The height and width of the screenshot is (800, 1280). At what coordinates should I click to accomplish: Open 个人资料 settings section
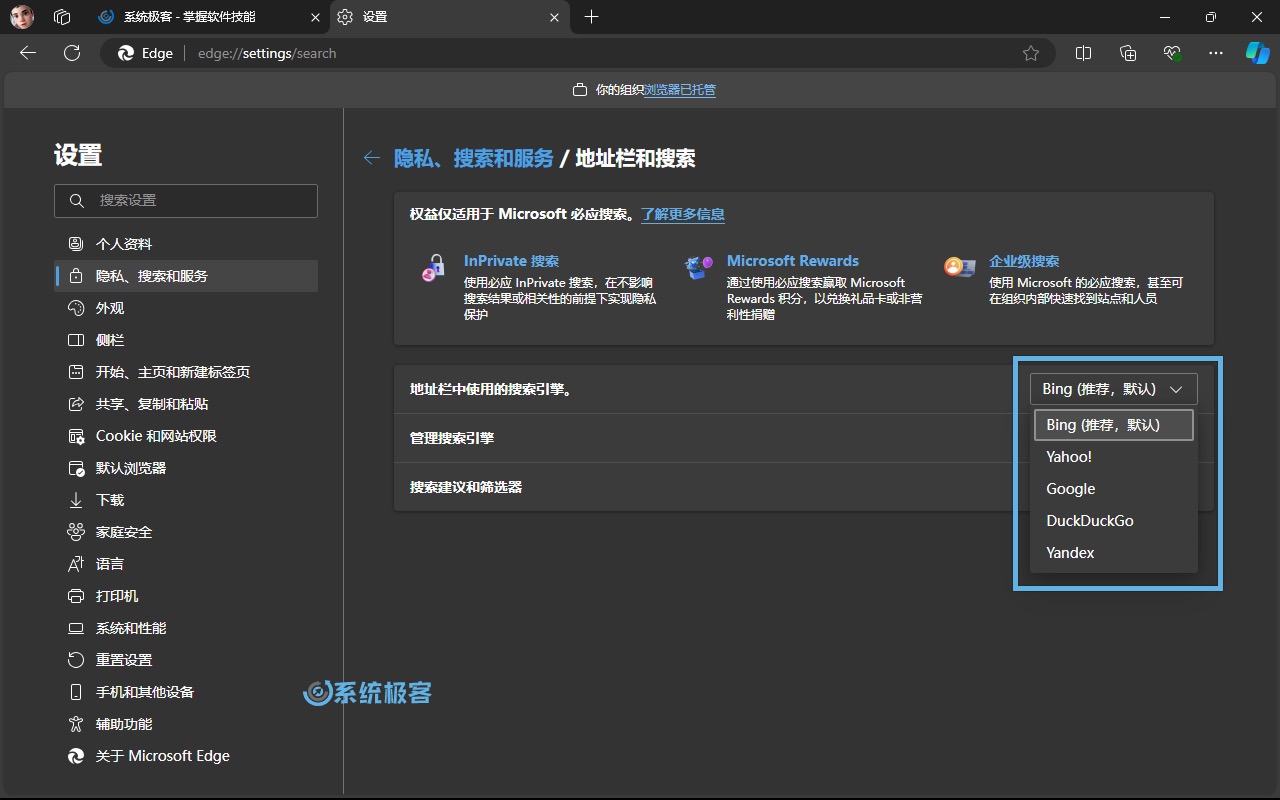(186, 244)
